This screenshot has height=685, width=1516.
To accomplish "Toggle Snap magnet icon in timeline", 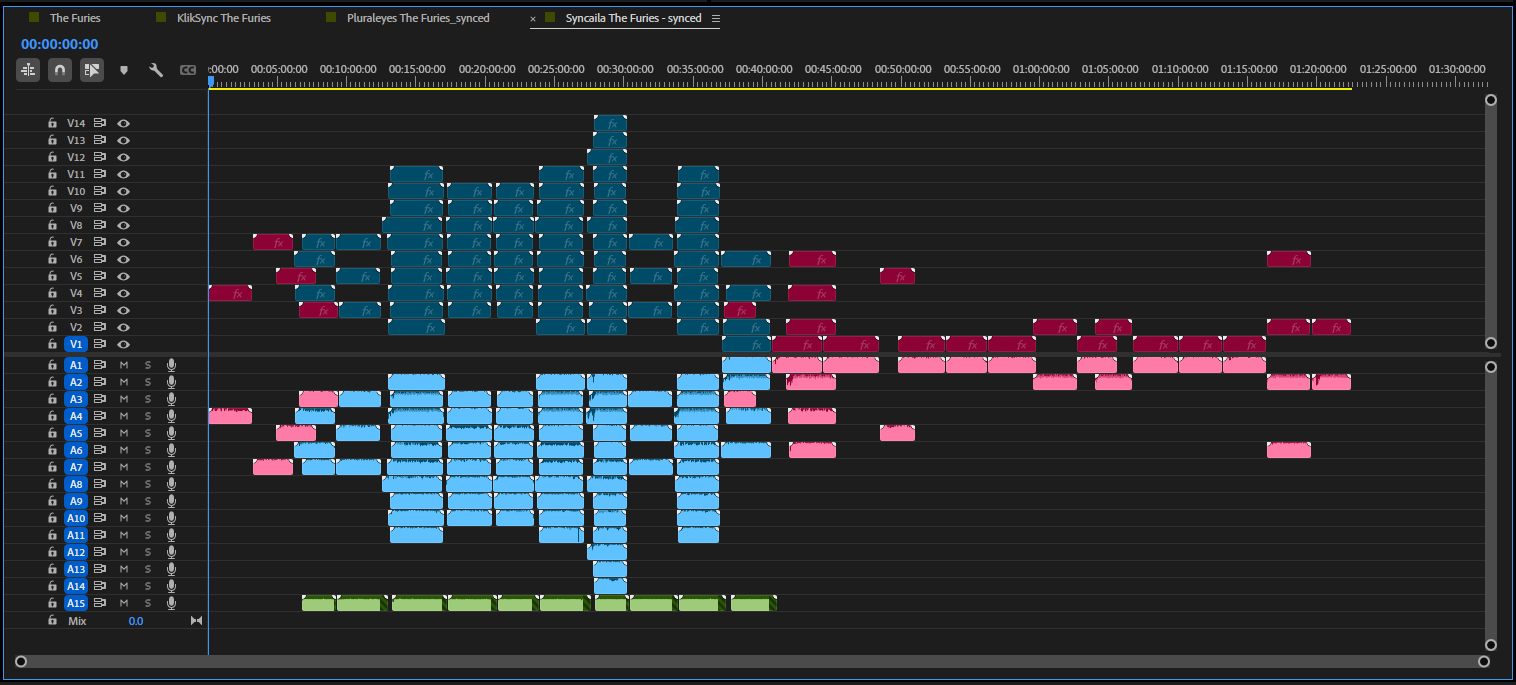I will pyautogui.click(x=60, y=70).
